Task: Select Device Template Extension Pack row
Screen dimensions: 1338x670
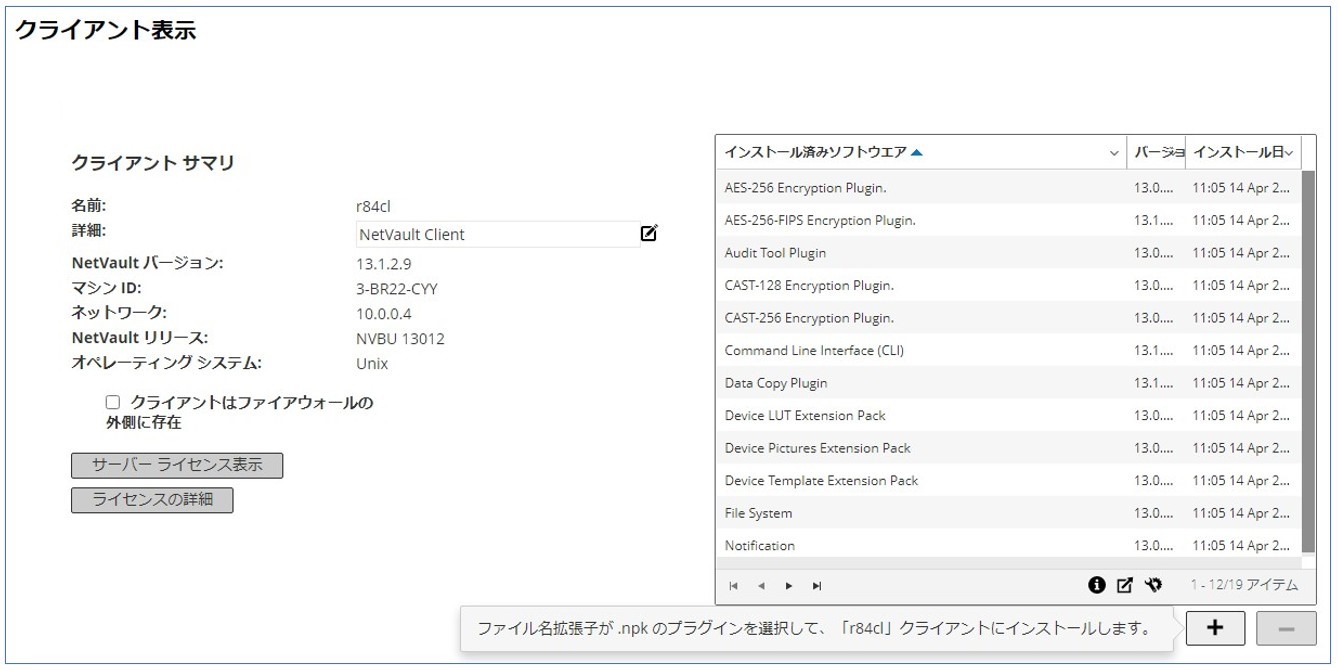Action: [x=1009, y=480]
